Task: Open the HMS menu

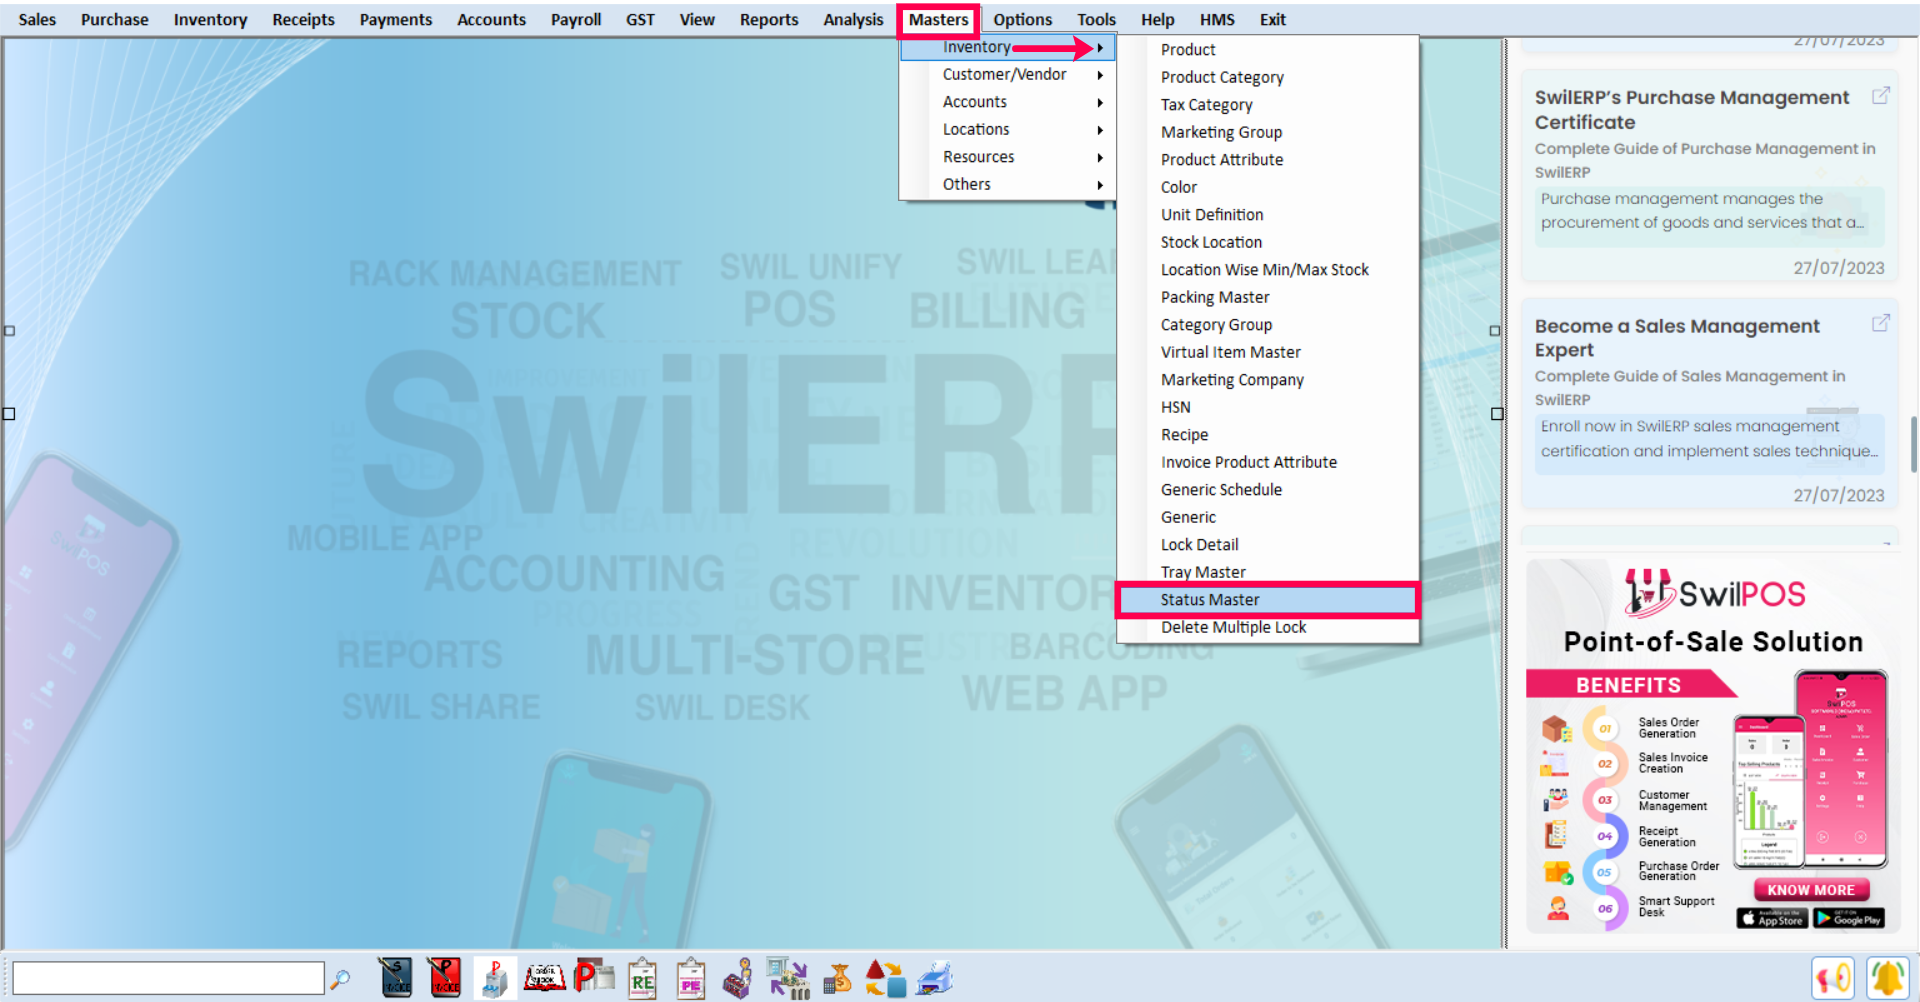Action: tap(1217, 20)
